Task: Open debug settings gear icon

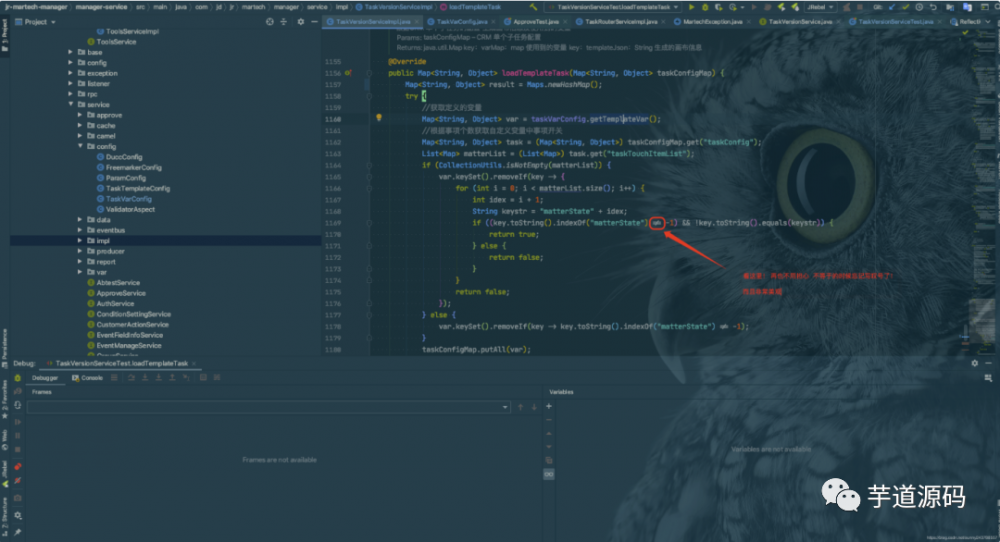Action: point(17,515)
